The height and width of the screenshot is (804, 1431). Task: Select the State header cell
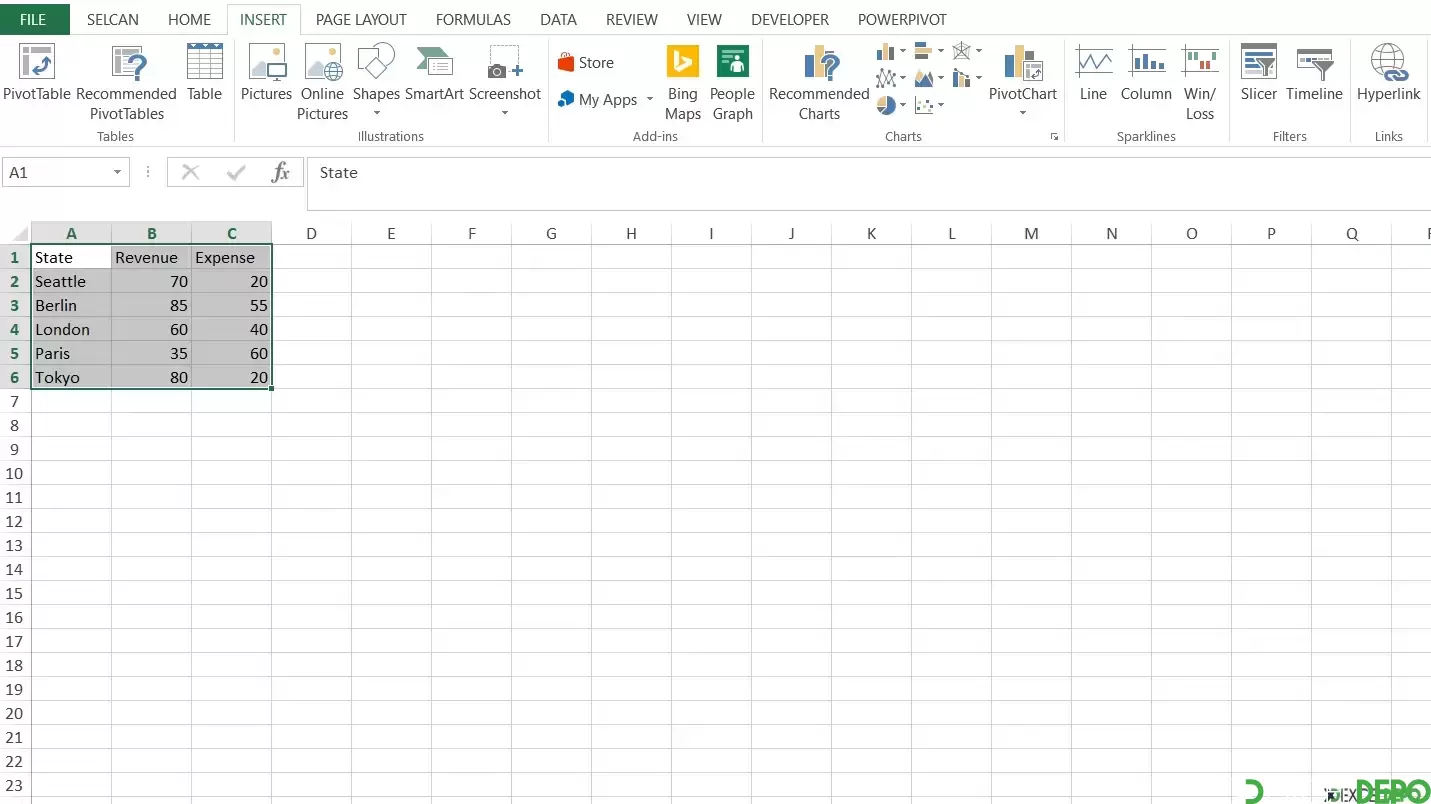(71, 257)
